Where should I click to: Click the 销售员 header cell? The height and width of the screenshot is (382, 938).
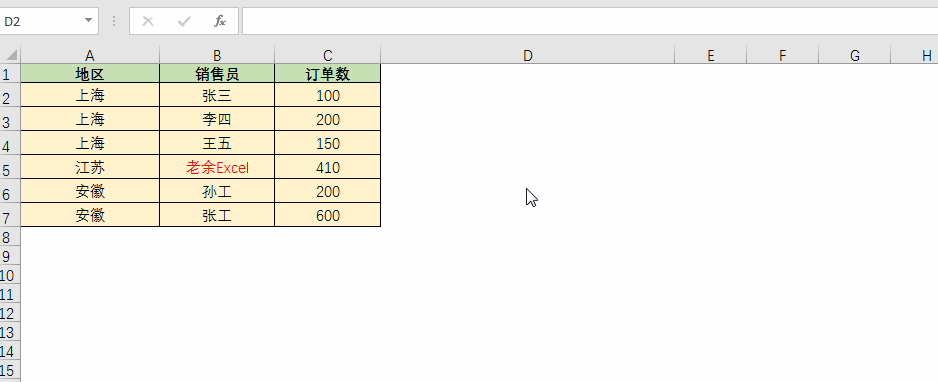217,74
